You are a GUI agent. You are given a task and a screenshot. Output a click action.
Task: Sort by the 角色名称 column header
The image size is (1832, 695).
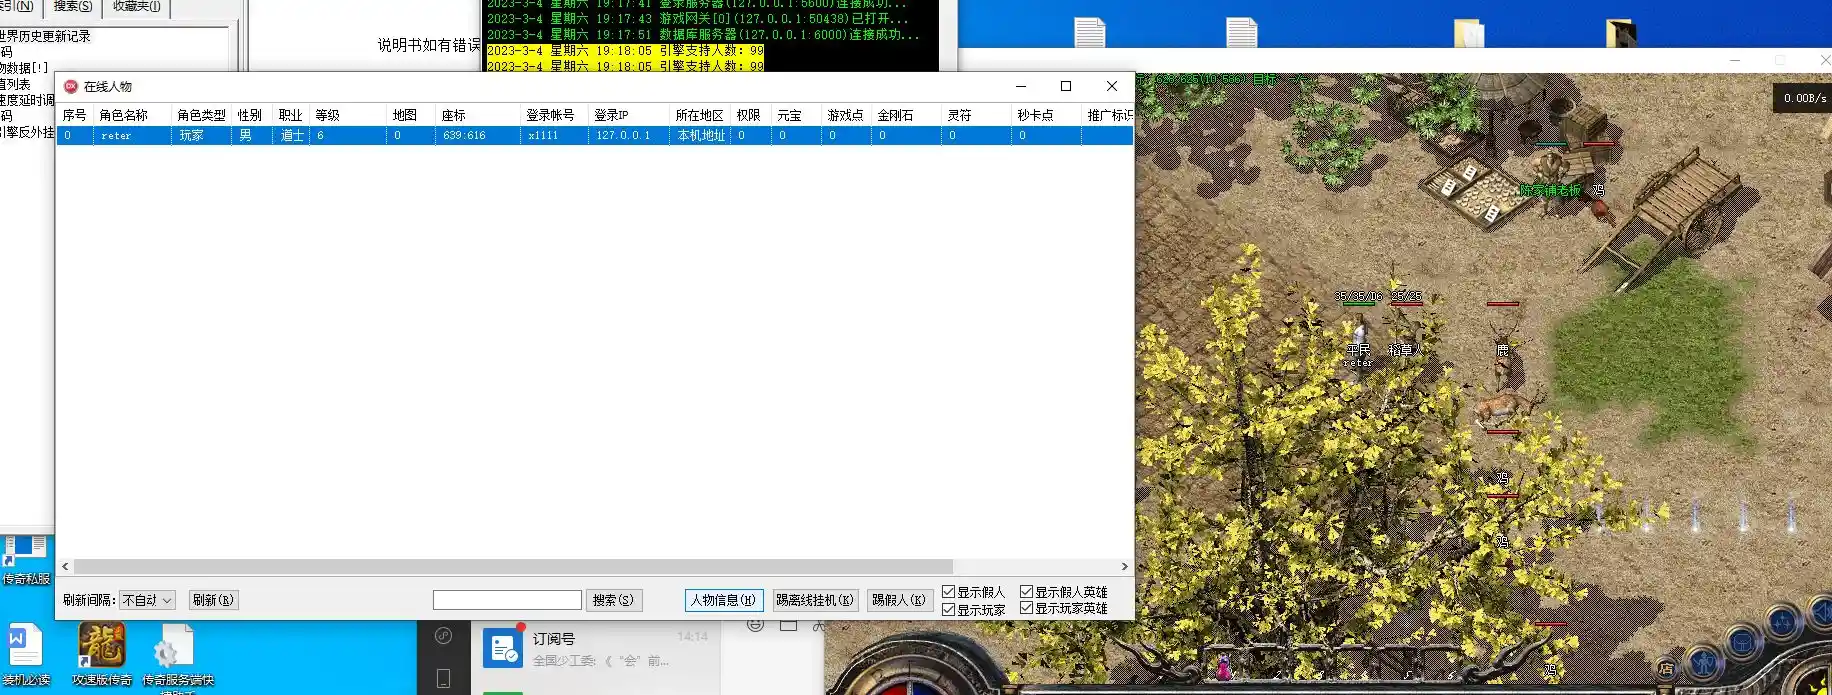tap(132, 115)
